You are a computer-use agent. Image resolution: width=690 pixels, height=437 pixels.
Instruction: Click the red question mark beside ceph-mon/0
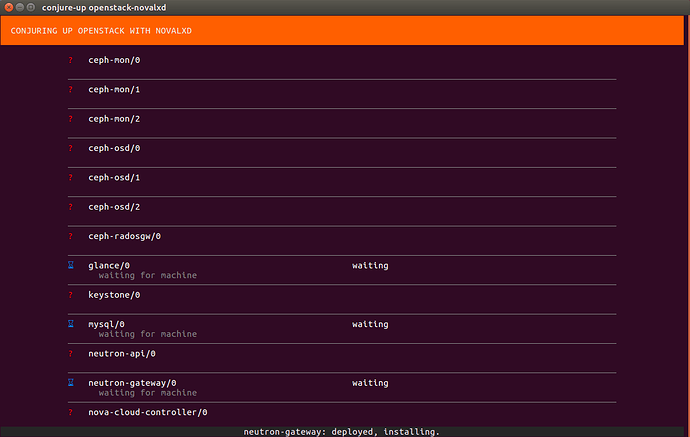(70, 60)
